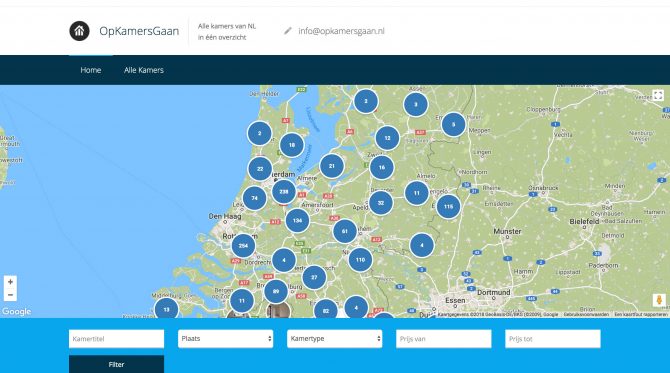Viewport: 670px width, 373px height.
Task: Expand the Kamertype dropdown
Action: [335, 339]
